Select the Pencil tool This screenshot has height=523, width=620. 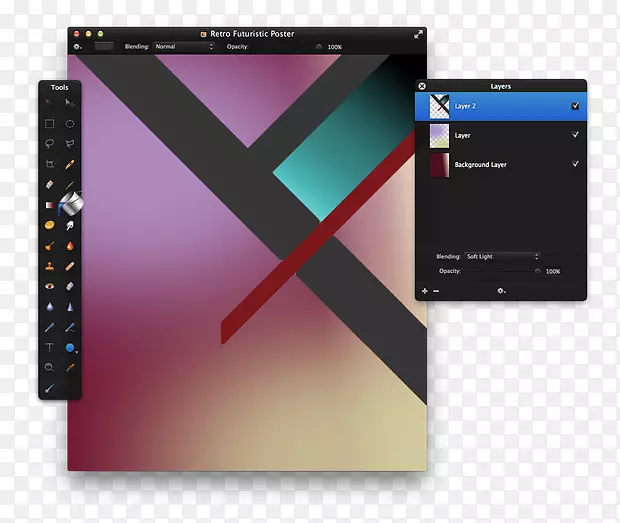(70, 164)
